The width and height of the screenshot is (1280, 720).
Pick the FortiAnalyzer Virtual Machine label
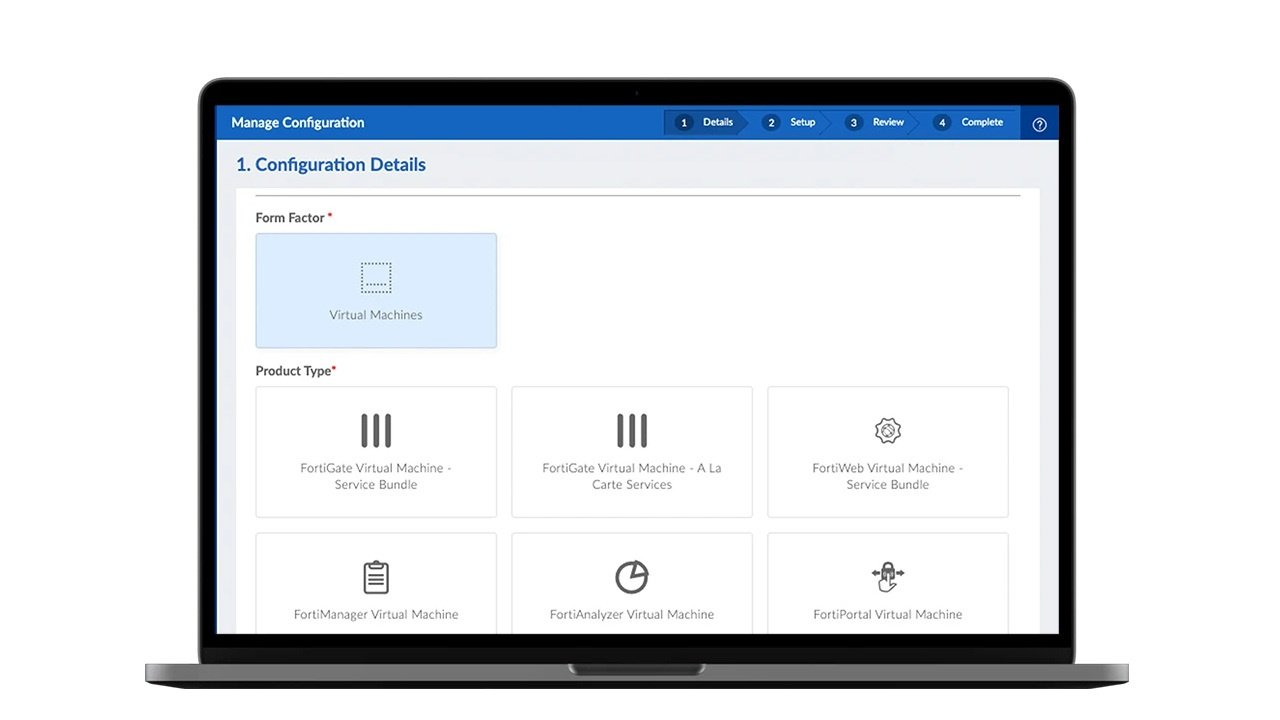[x=632, y=614]
